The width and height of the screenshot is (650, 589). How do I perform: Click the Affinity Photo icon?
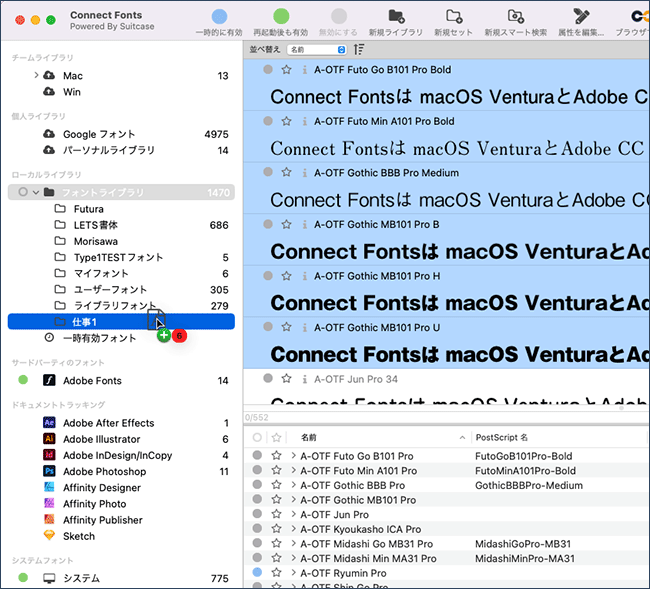point(49,503)
